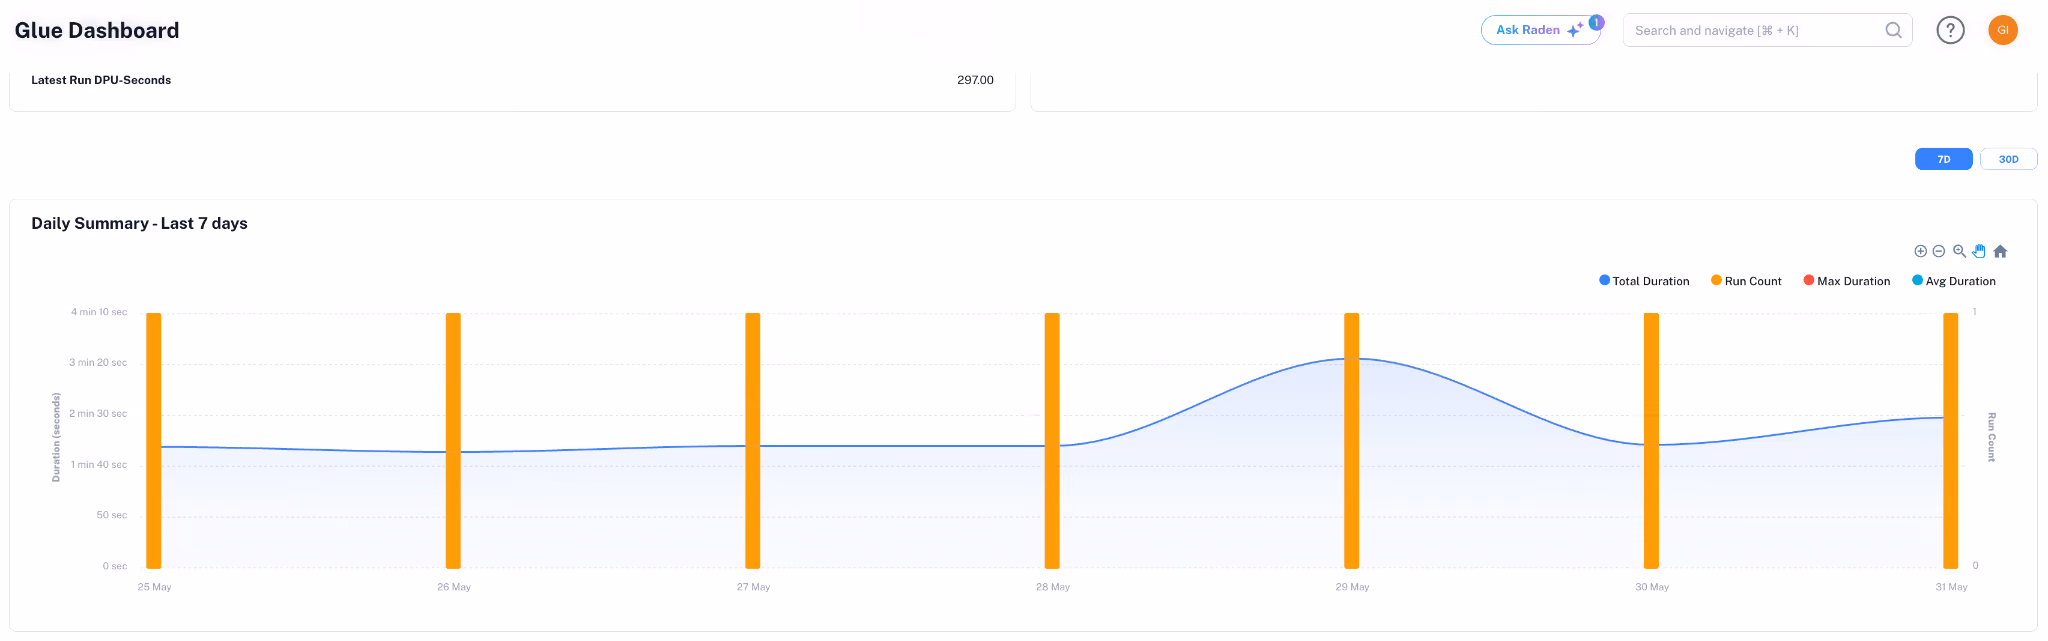Open help with question mark icon
This screenshot has width=2048, height=641.
point(1950,30)
